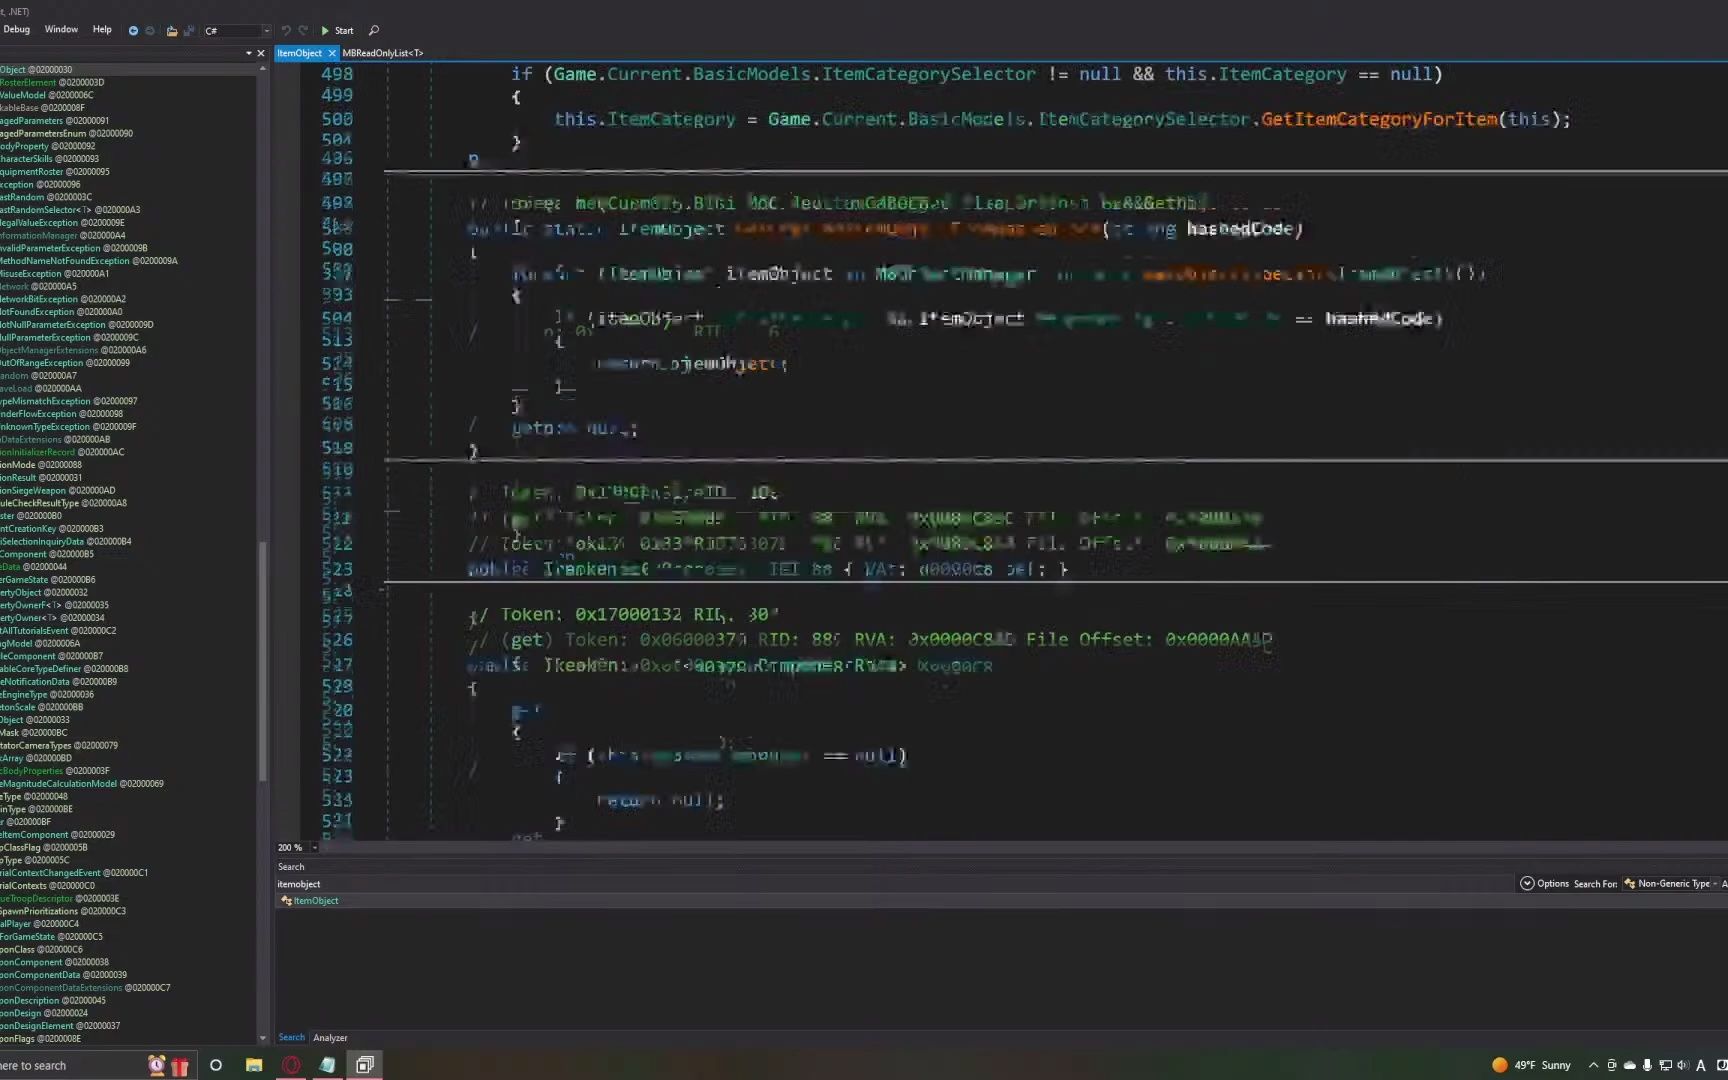Open the C# language dropdown
The image size is (1728, 1080).
pyautogui.click(x=237, y=30)
